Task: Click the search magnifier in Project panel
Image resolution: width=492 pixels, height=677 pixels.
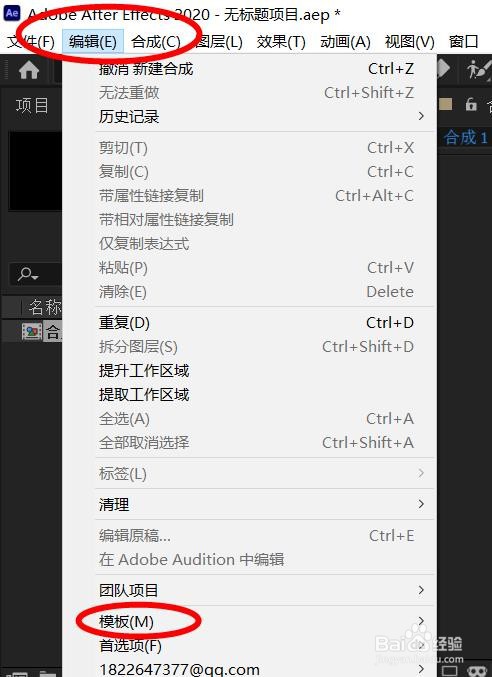Action: tap(28, 274)
